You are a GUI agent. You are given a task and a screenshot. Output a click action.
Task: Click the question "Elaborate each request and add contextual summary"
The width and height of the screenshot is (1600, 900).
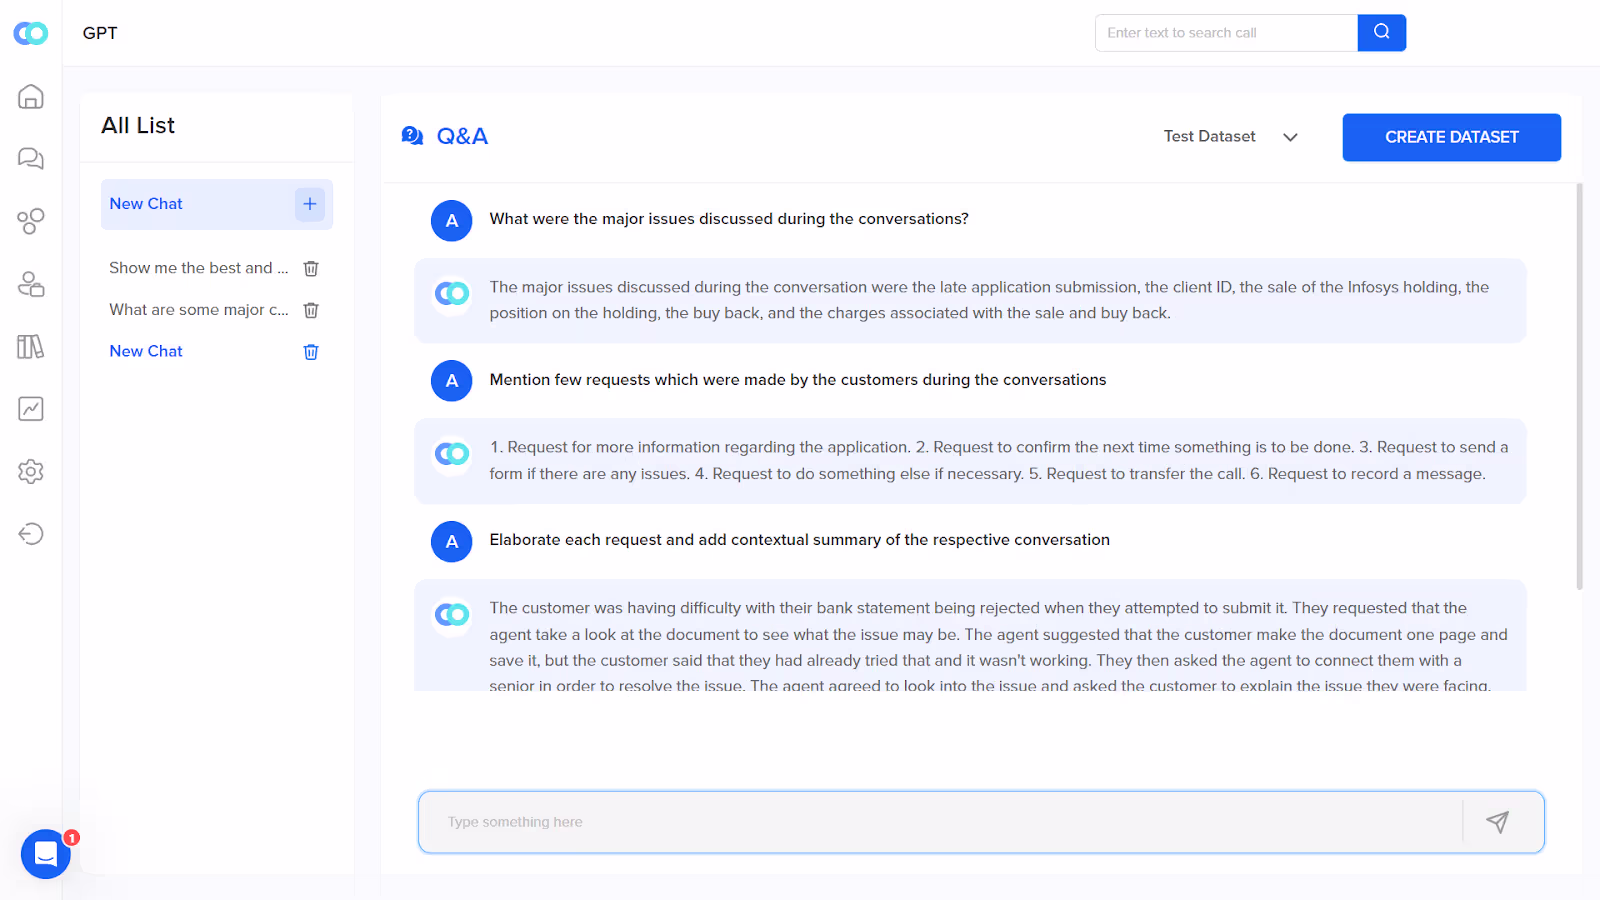click(800, 540)
